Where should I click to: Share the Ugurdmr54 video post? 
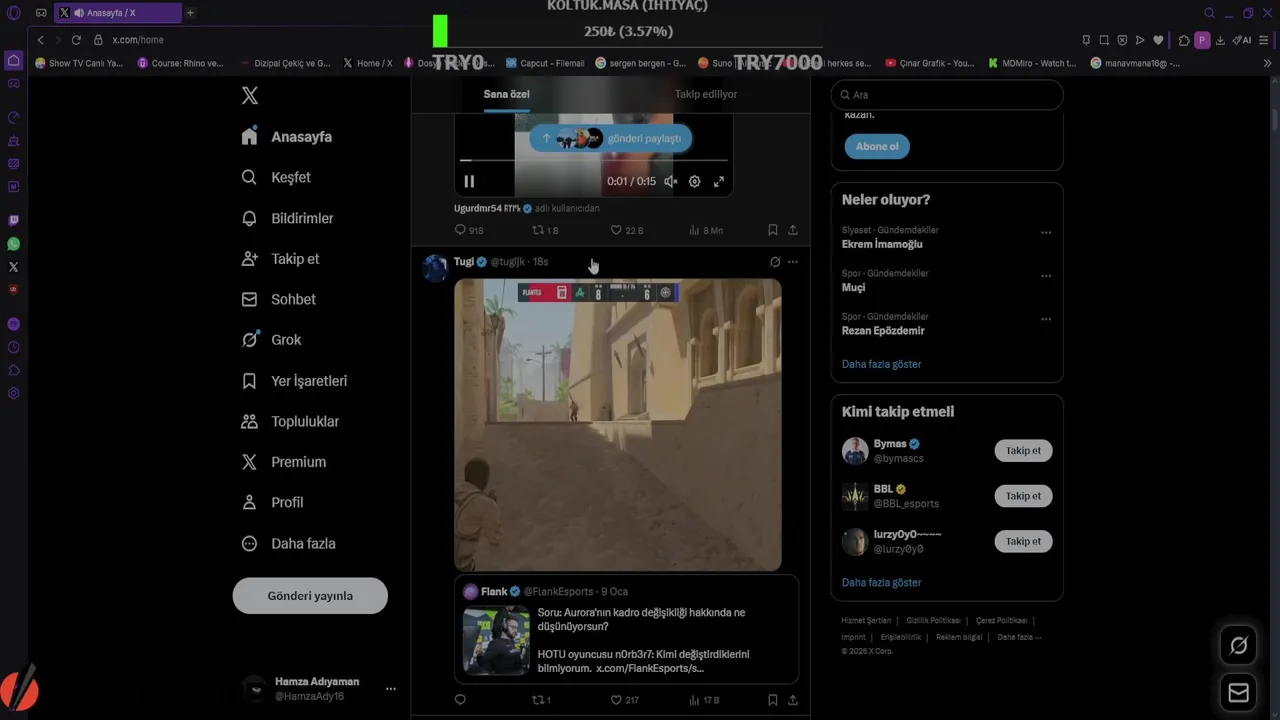pos(793,230)
